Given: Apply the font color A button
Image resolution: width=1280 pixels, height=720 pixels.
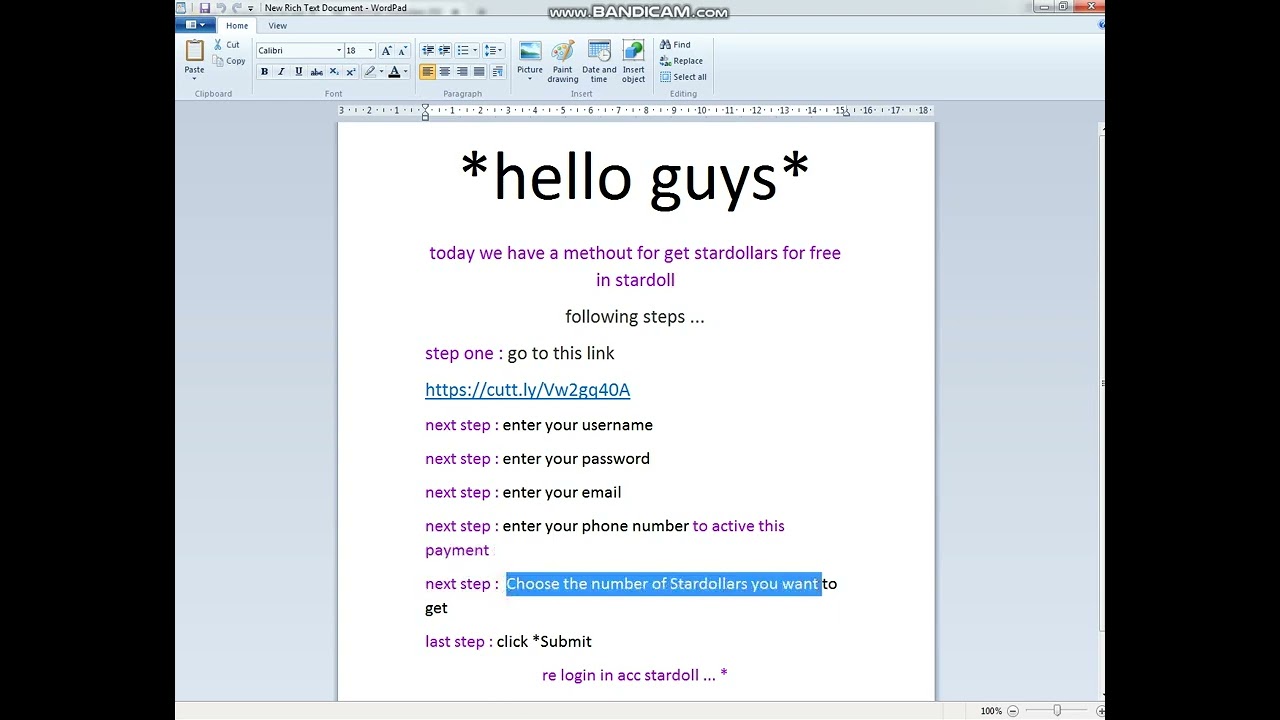Looking at the screenshot, I should (394, 72).
